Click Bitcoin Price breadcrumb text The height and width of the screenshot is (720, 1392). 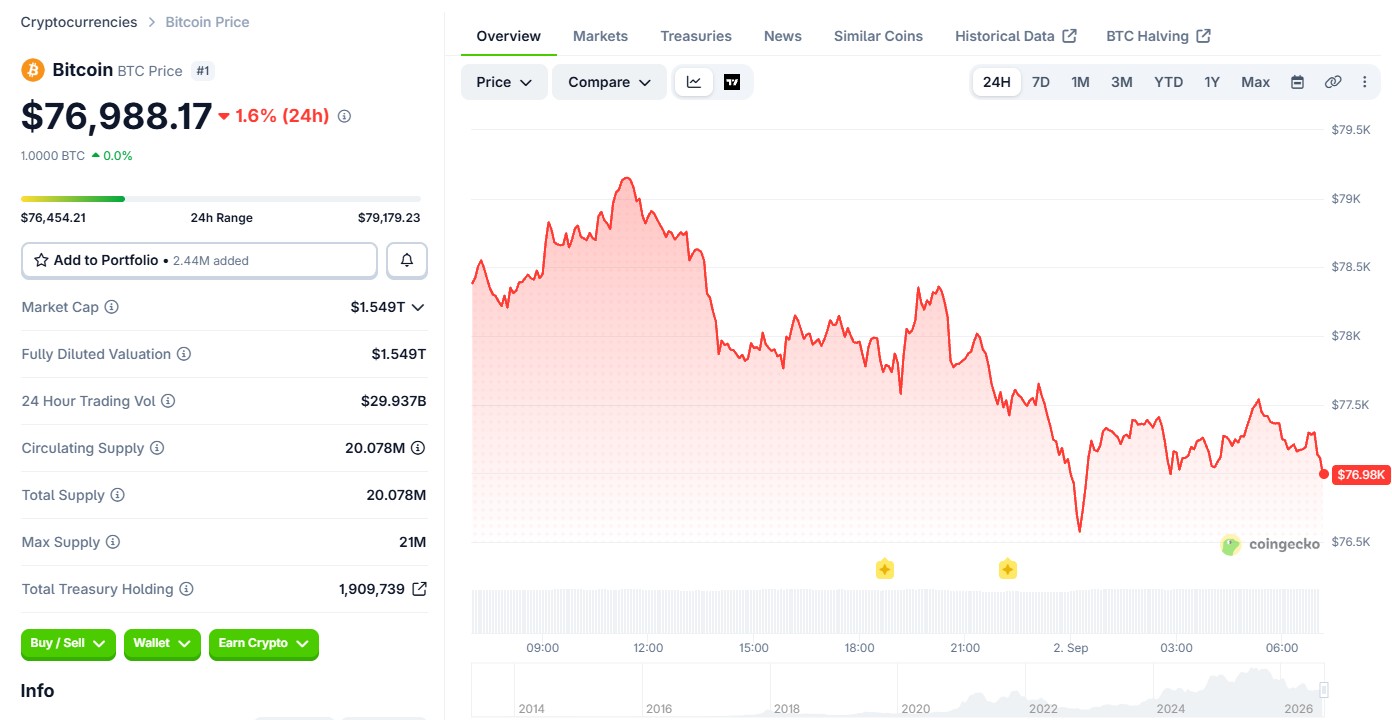(207, 22)
